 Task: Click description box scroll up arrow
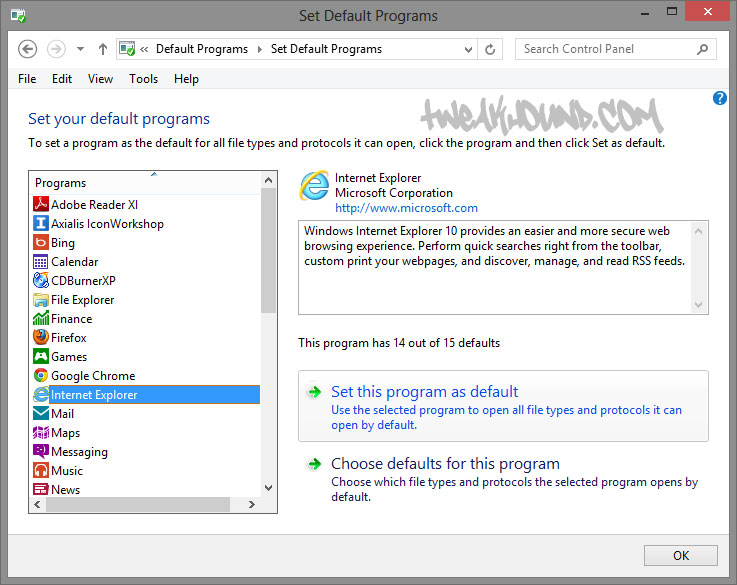698,231
